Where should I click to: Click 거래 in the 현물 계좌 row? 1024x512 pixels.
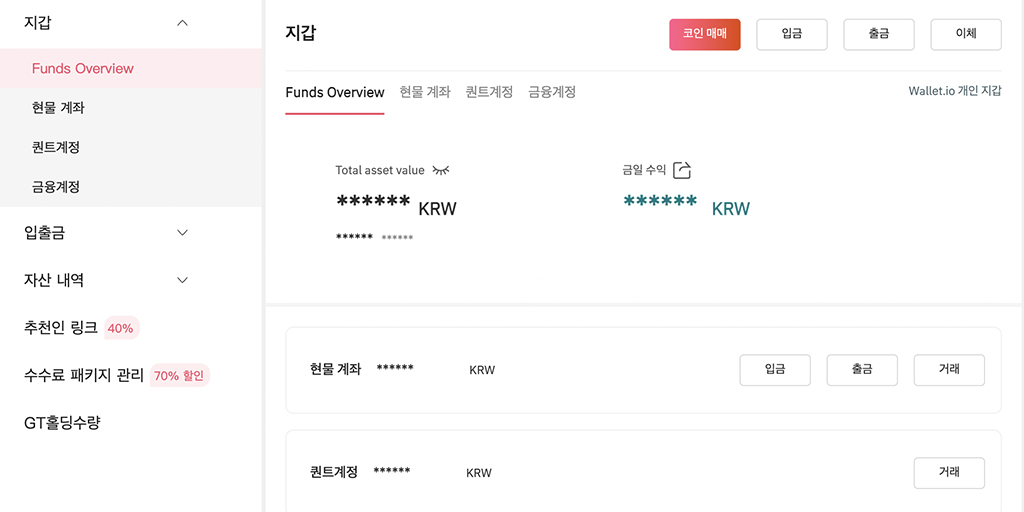coord(949,370)
